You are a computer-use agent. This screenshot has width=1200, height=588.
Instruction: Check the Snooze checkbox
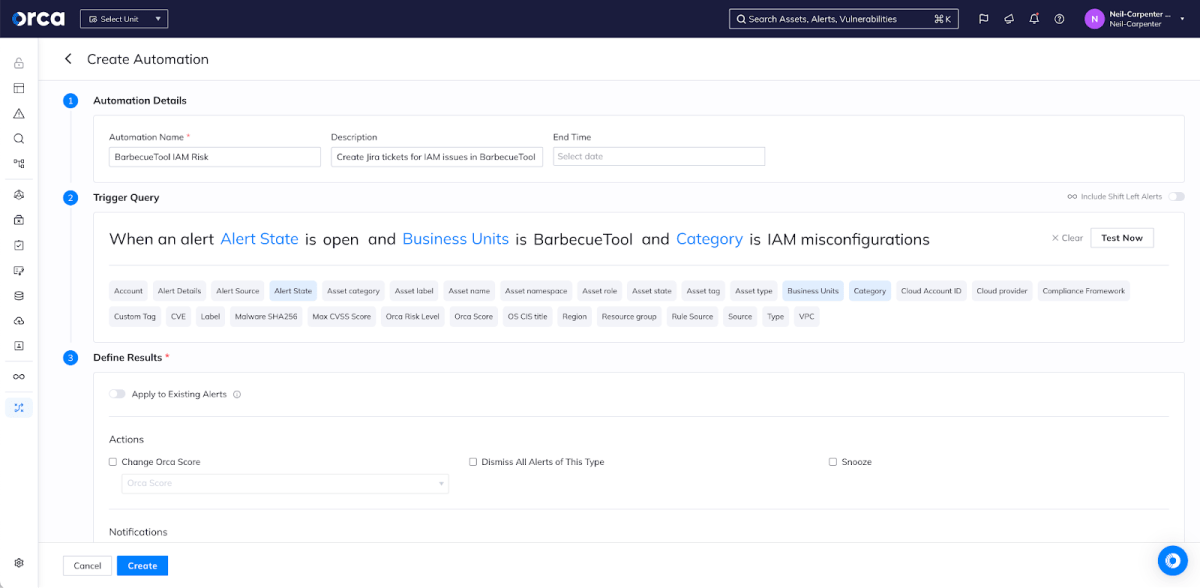pyautogui.click(x=833, y=462)
